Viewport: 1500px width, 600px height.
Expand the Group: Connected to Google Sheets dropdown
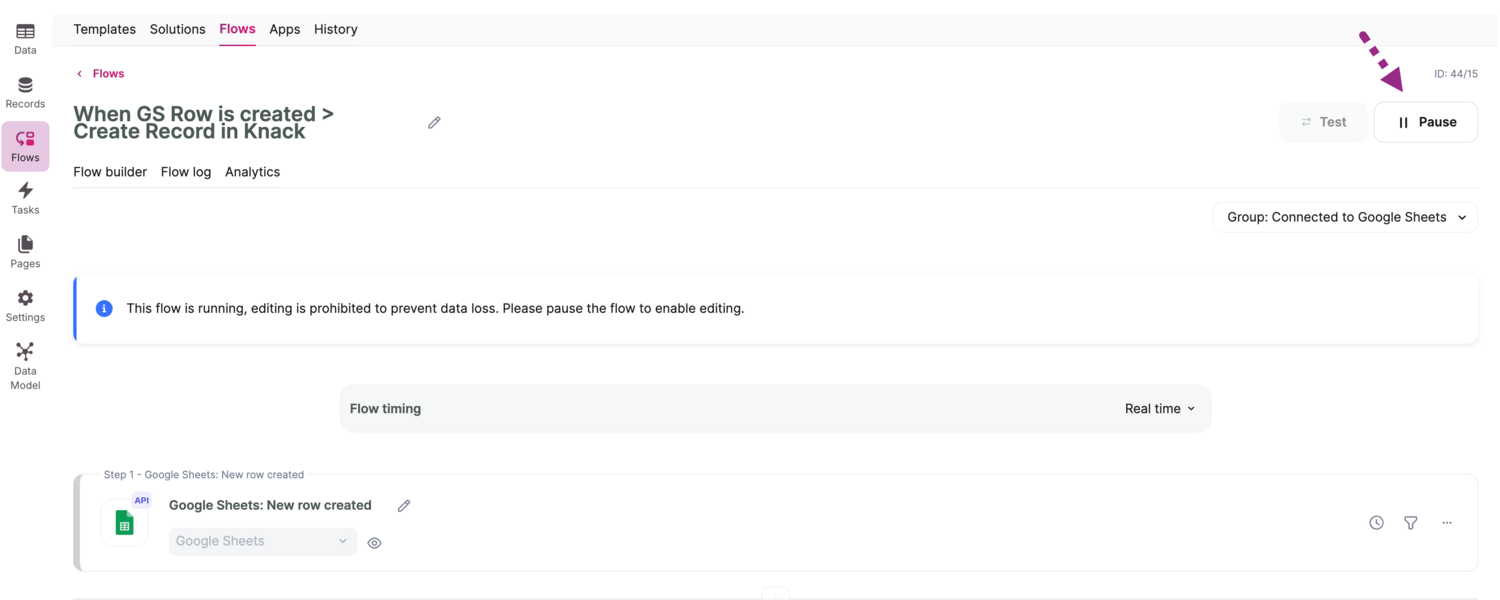click(1345, 217)
